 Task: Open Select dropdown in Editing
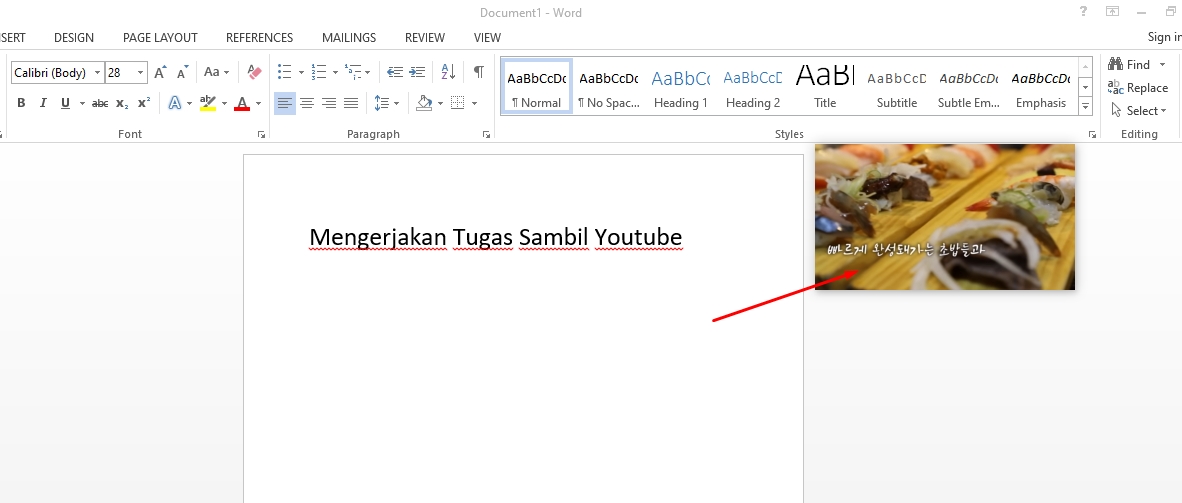pos(1138,111)
